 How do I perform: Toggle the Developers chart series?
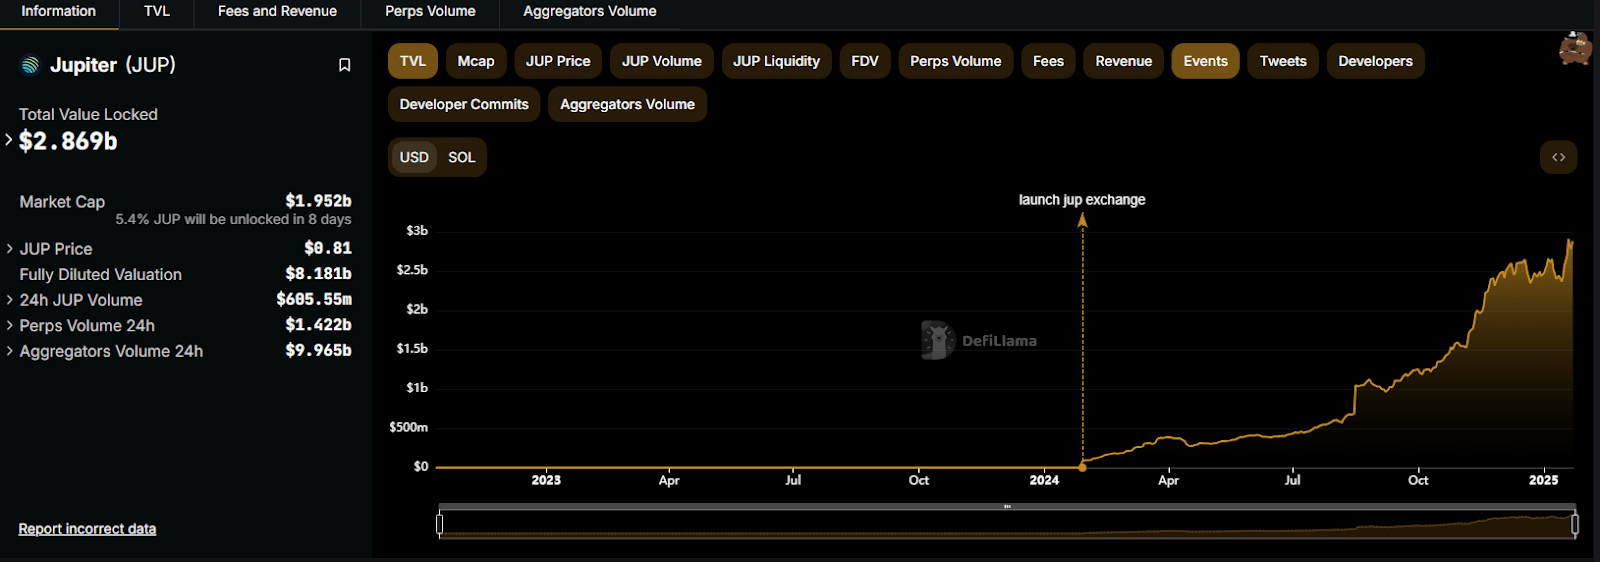pos(1375,61)
